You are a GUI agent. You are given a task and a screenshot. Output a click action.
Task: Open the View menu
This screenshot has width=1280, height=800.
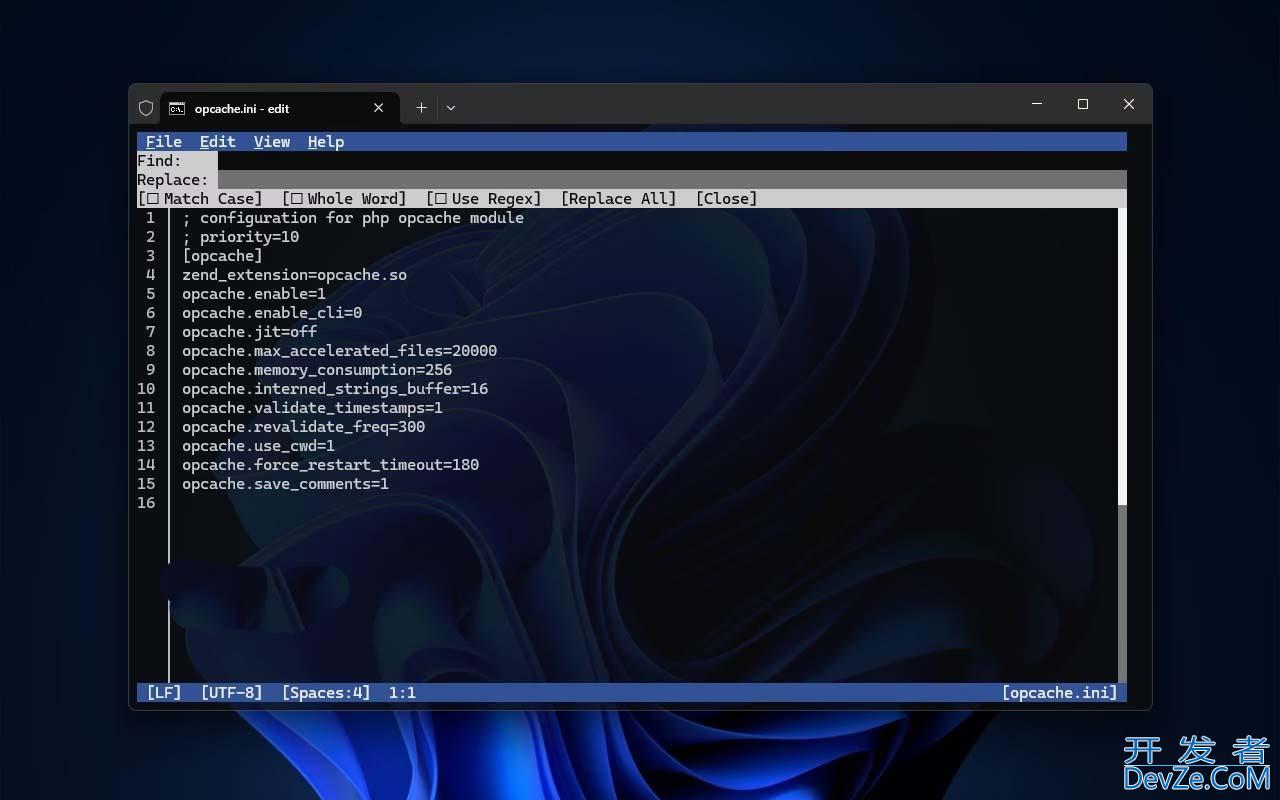272,142
